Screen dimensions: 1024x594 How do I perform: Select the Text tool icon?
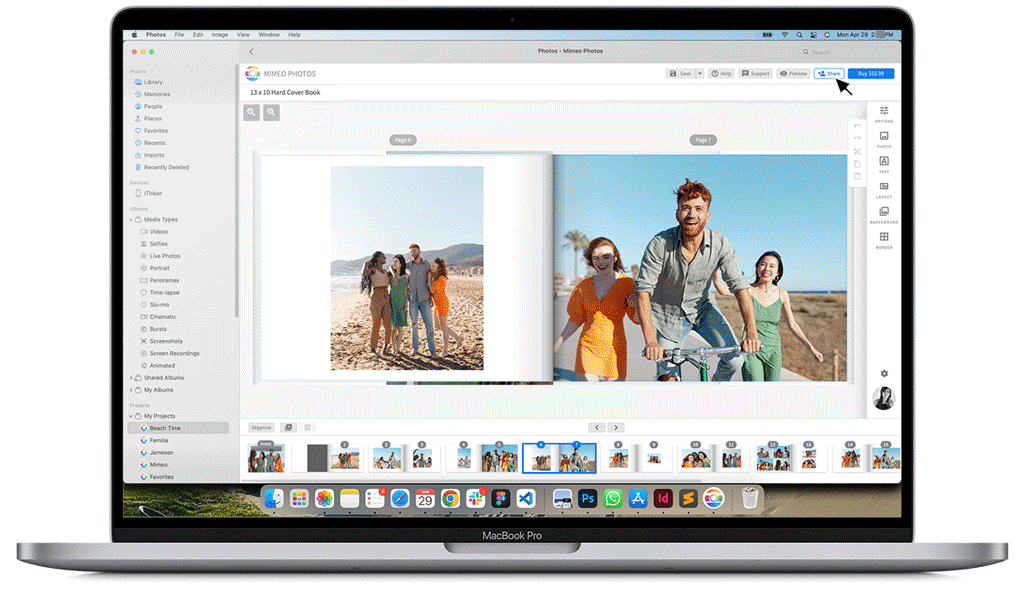coord(884,161)
